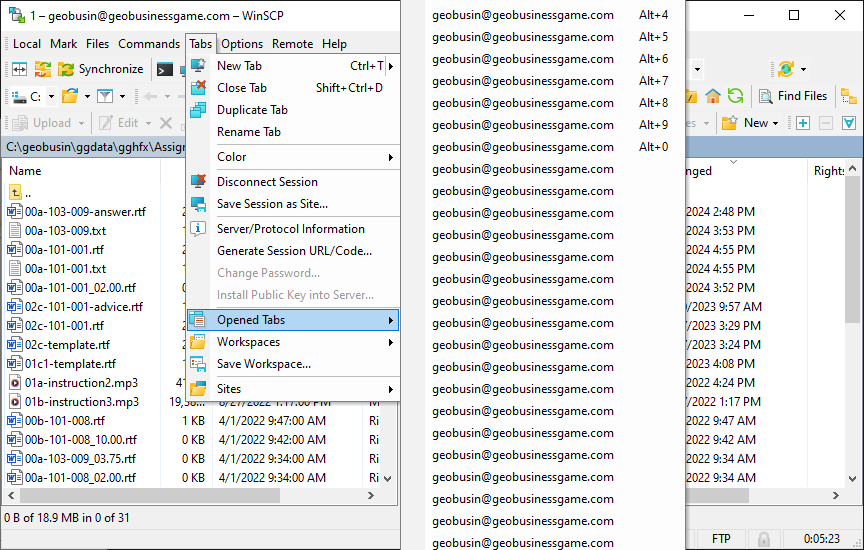Click the remote directory tree icon
Screen dimensions: 864x550
point(849,96)
